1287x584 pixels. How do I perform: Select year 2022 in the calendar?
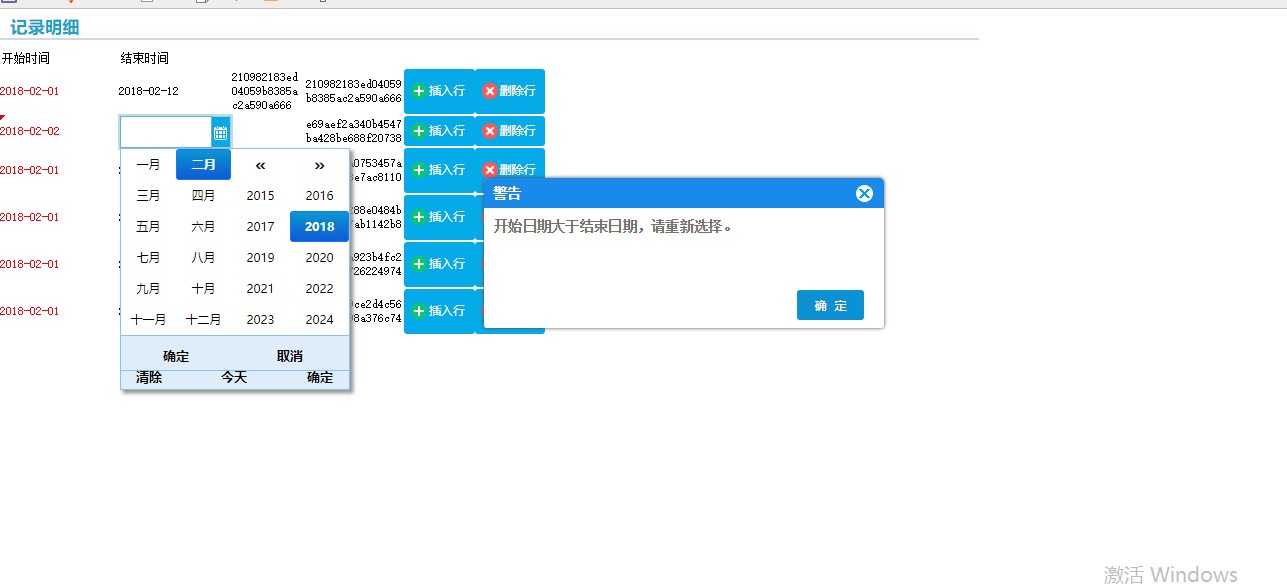tap(319, 289)
